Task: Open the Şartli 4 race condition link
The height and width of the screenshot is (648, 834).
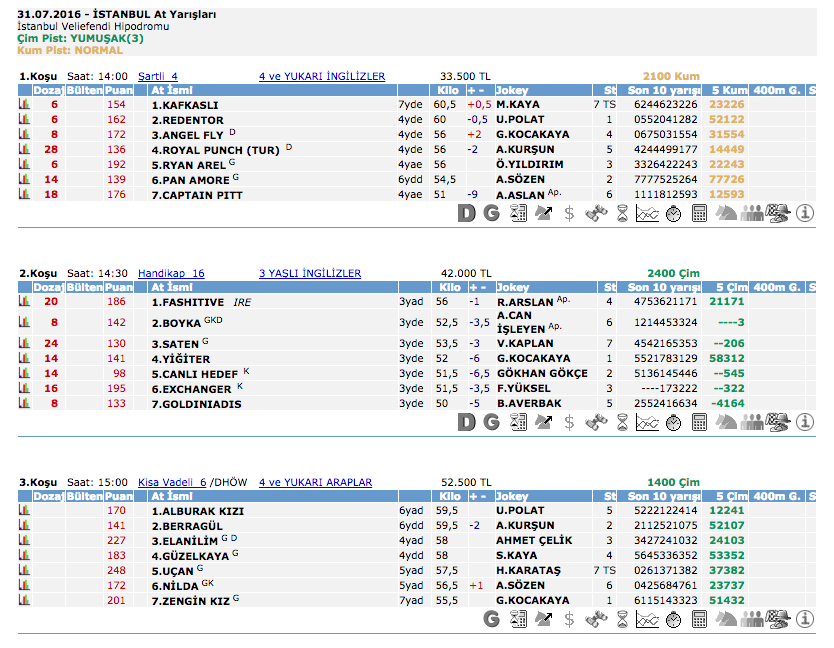Action: coord(157,76)
